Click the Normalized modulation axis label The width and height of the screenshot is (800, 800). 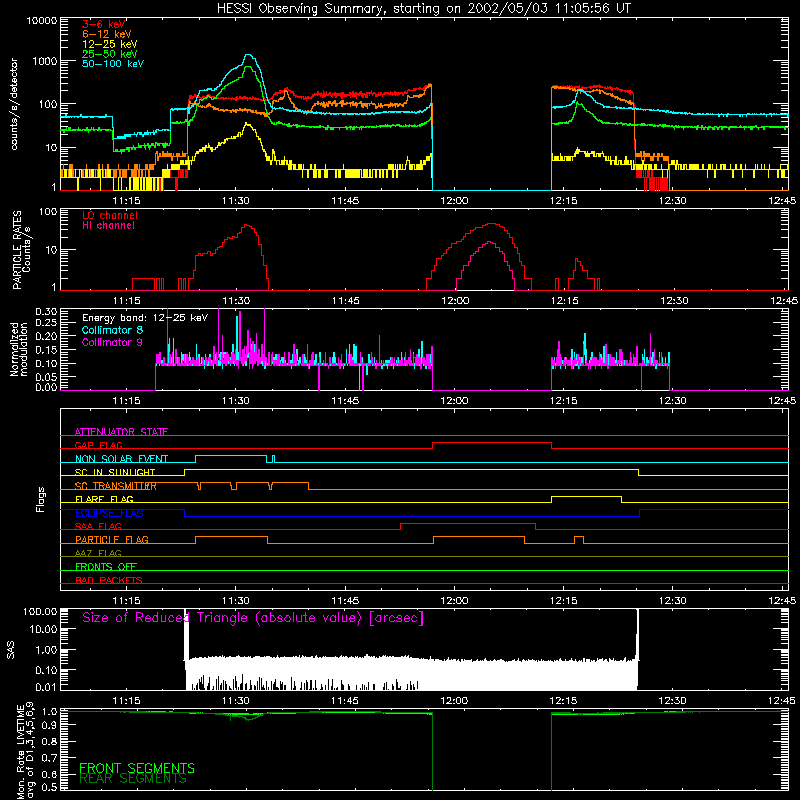(x=19, y=349)
